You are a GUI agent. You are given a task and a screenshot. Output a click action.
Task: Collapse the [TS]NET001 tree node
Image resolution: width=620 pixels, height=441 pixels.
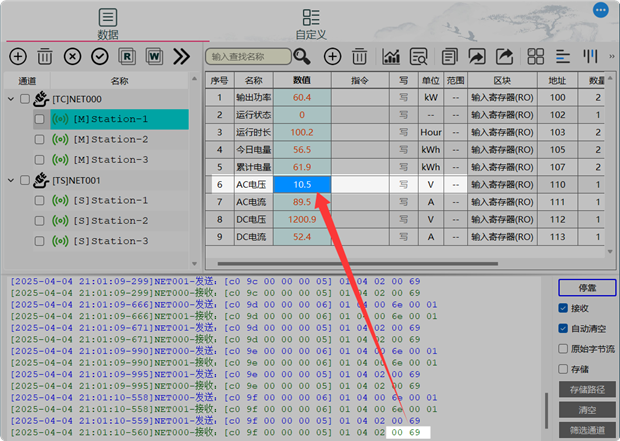click(x=11, y=180)
